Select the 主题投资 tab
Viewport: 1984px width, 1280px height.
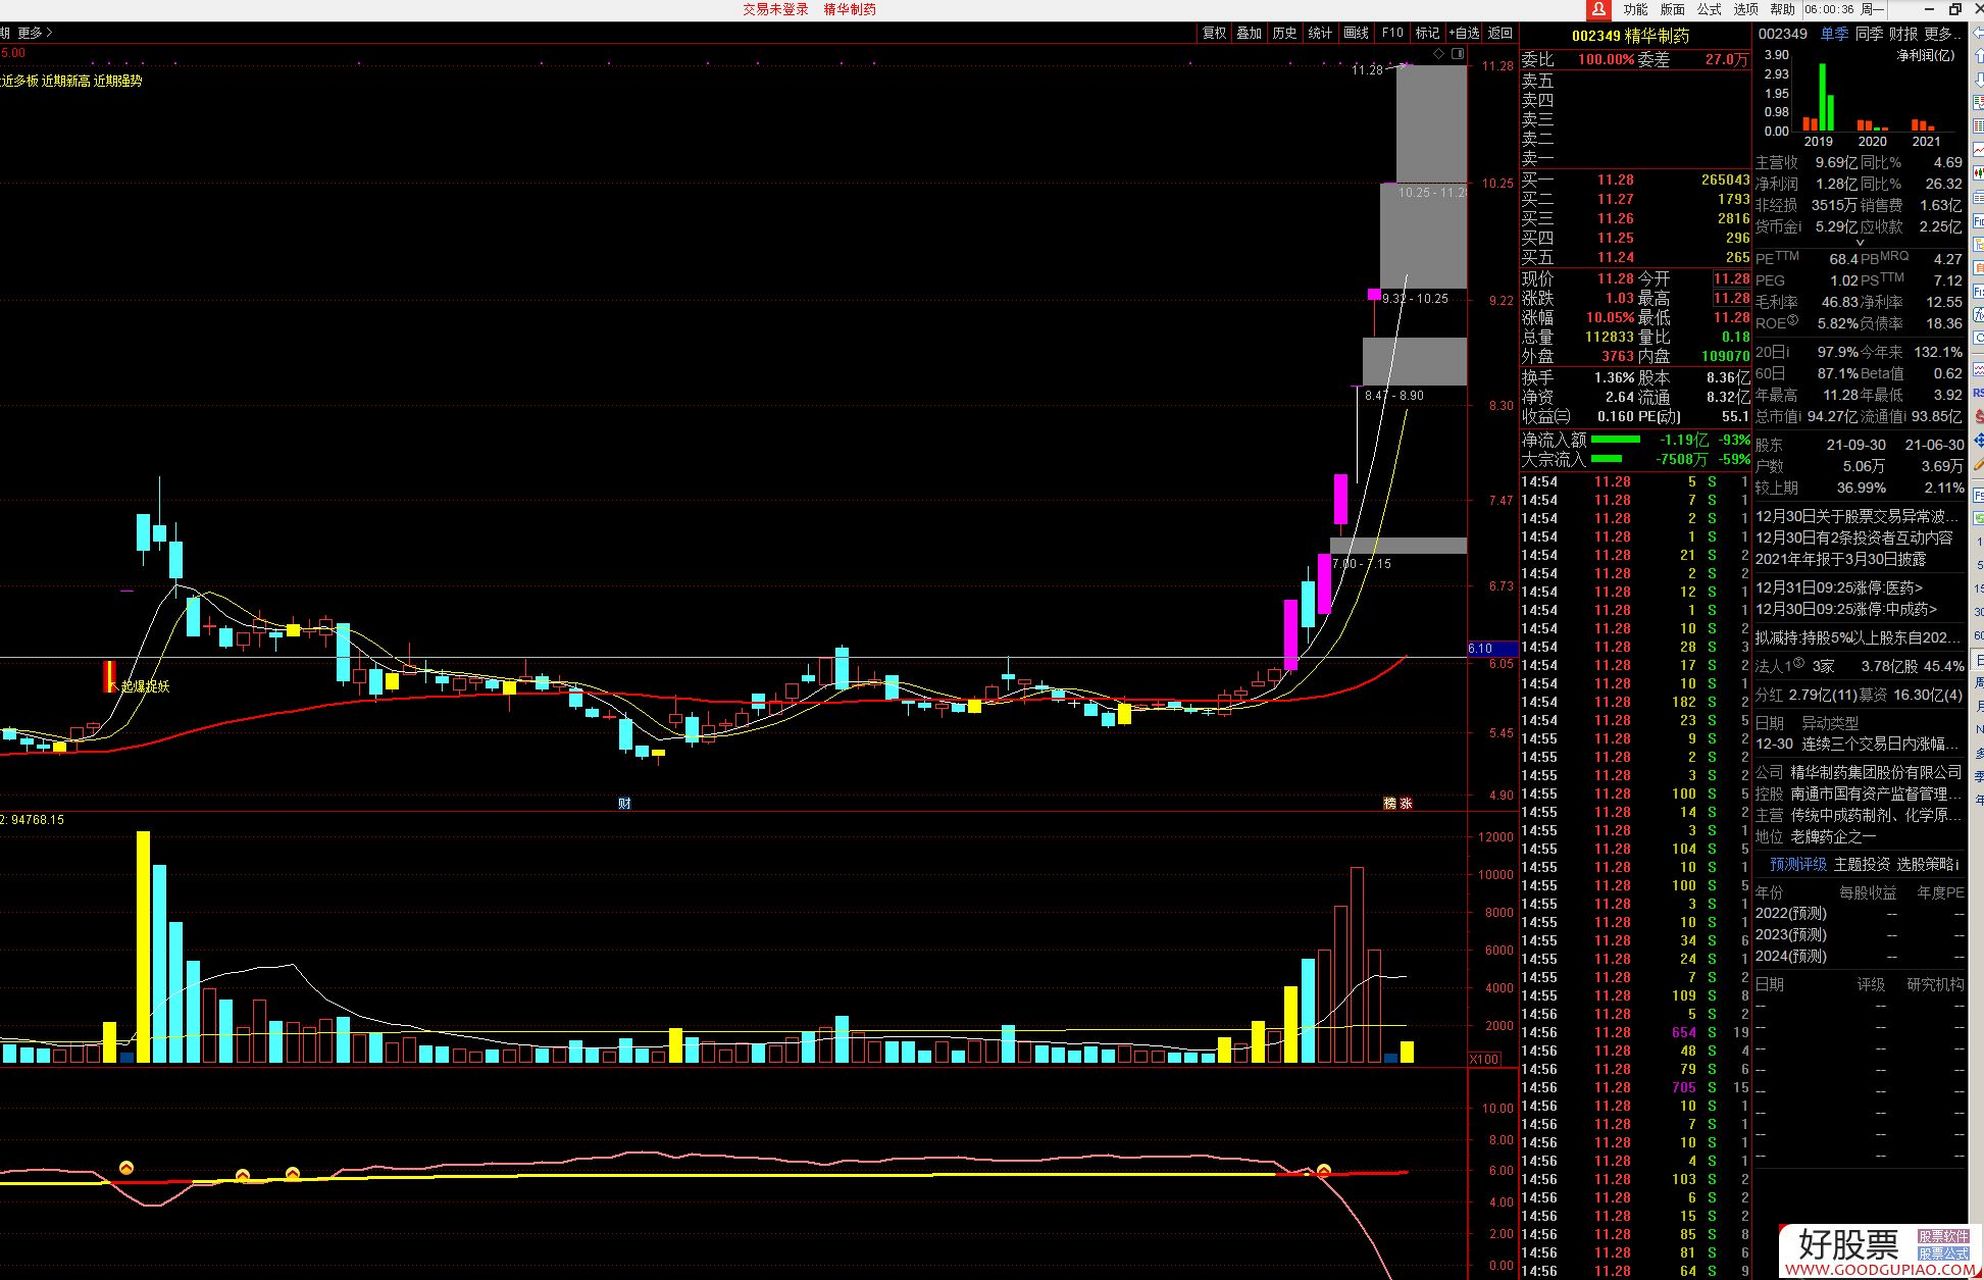tap(1862, 864)
